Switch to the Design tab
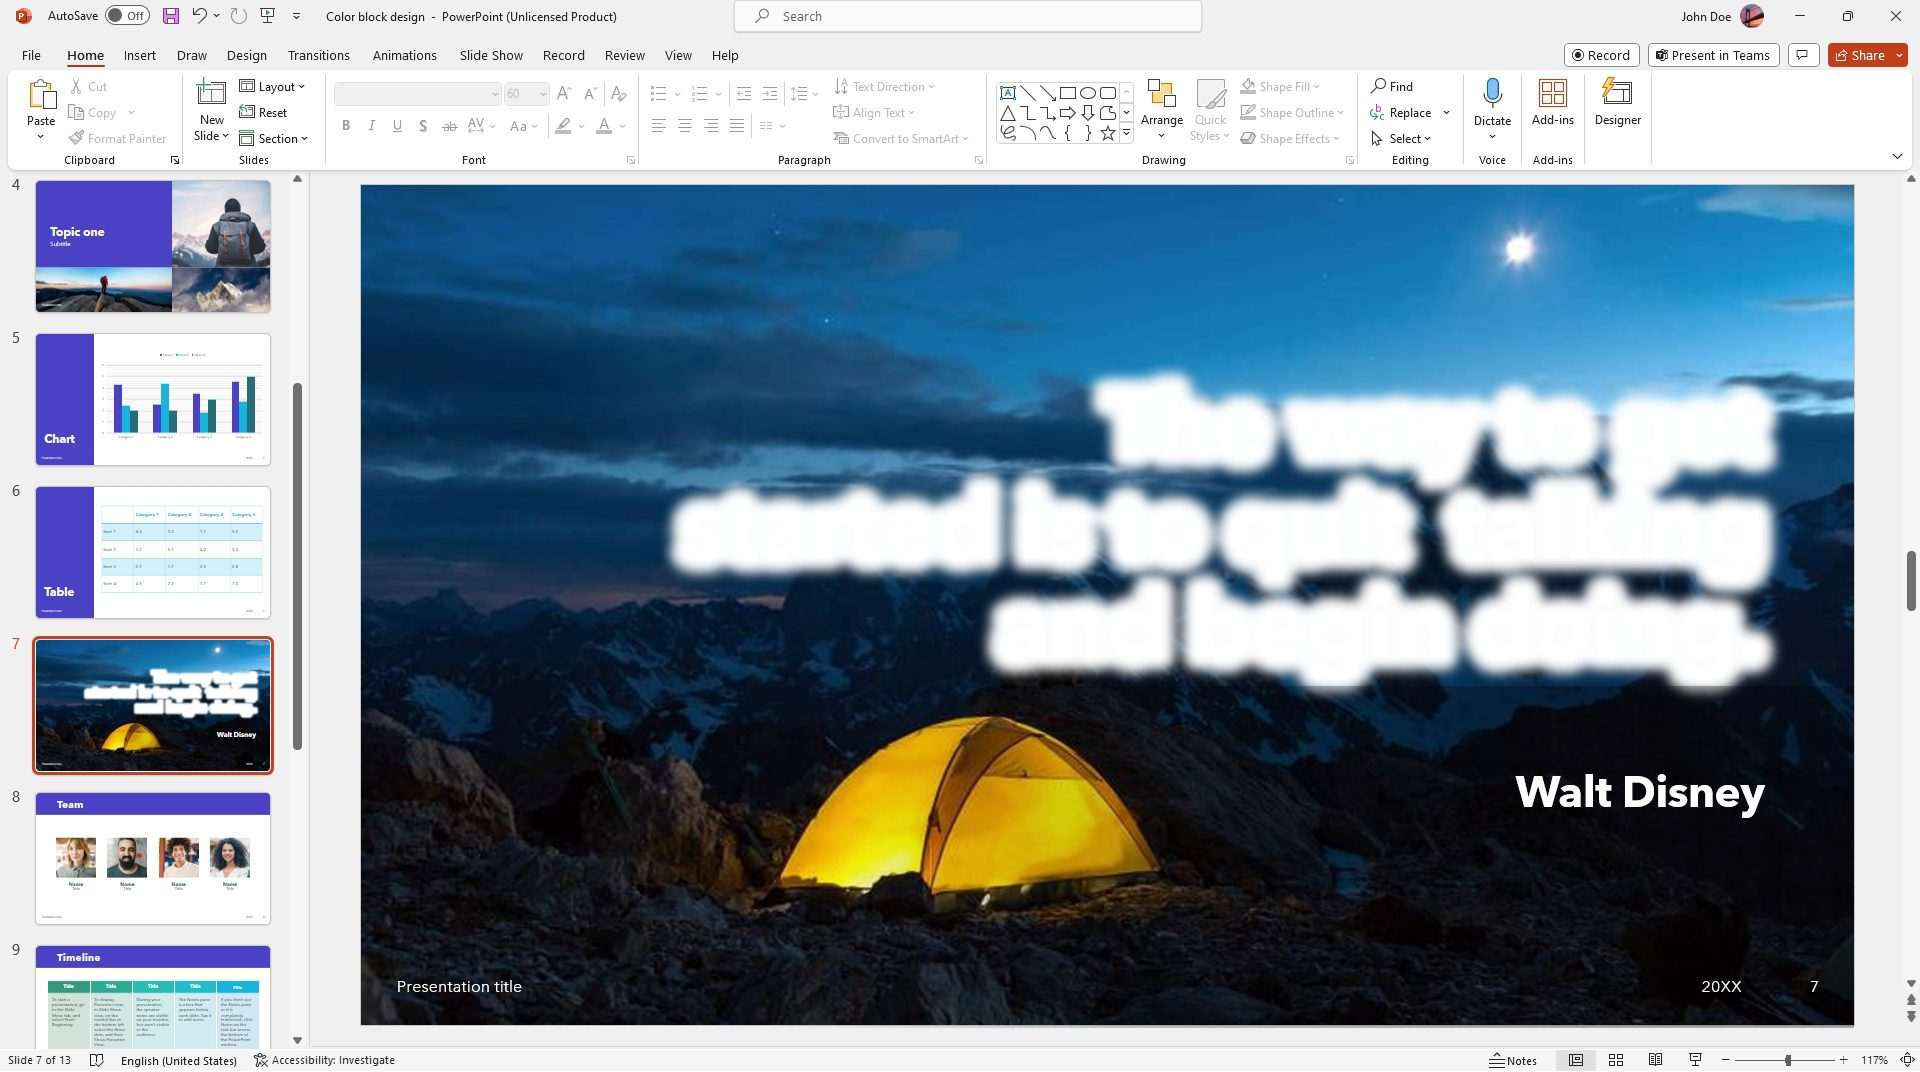Screen dimensions: 1920x1072 coord(246,55)
